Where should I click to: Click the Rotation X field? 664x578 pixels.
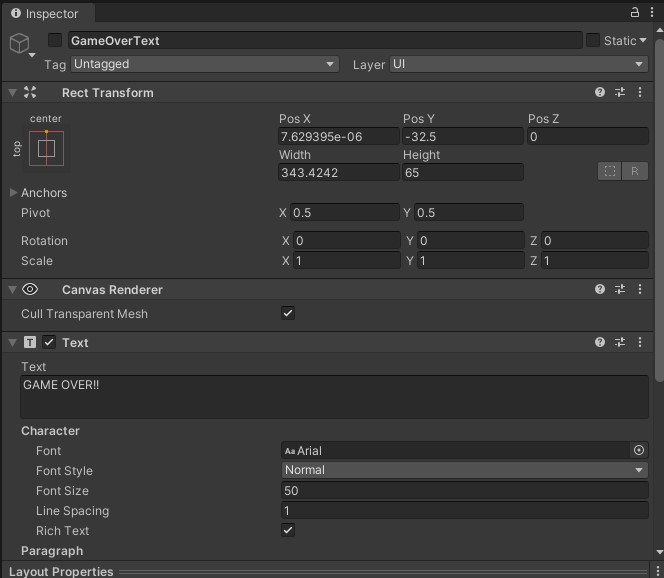tap(347, 241)
